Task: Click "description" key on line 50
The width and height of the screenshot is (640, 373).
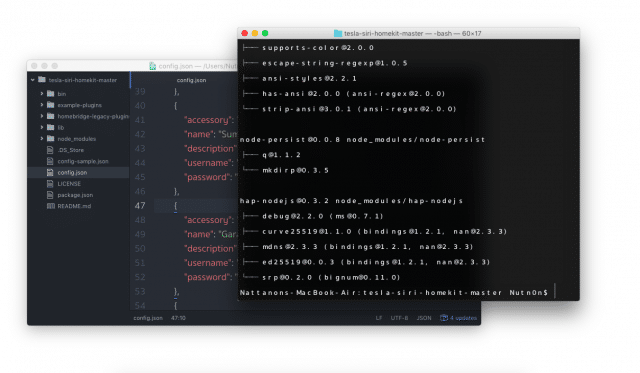Action: click(x=210, y=249)
